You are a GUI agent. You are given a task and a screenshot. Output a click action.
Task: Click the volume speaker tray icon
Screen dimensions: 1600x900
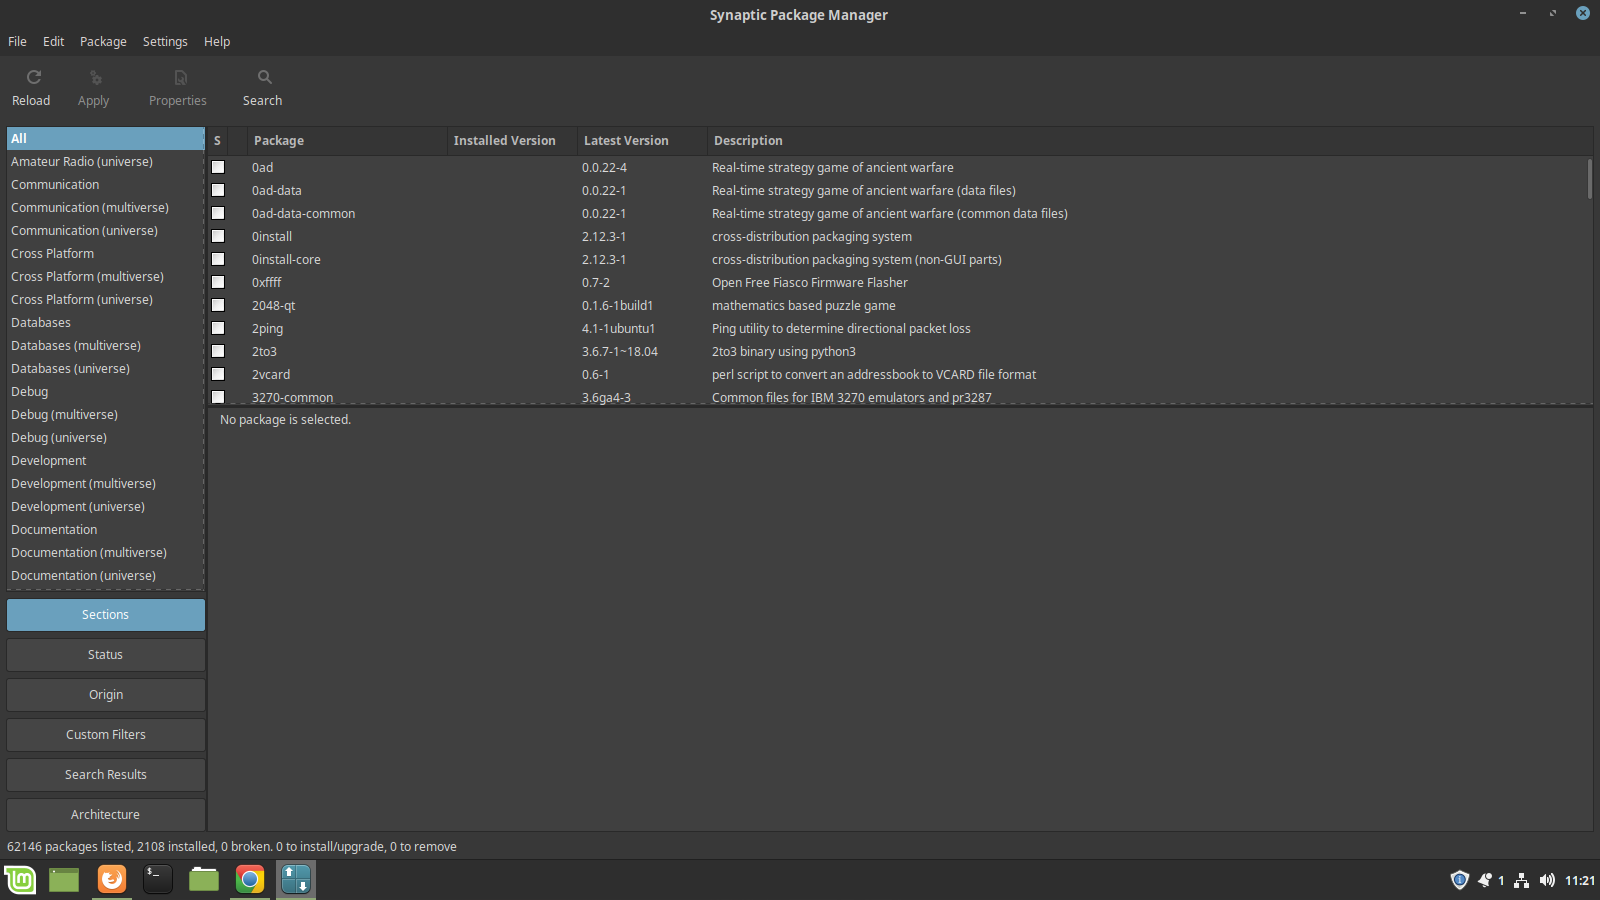1547,880
